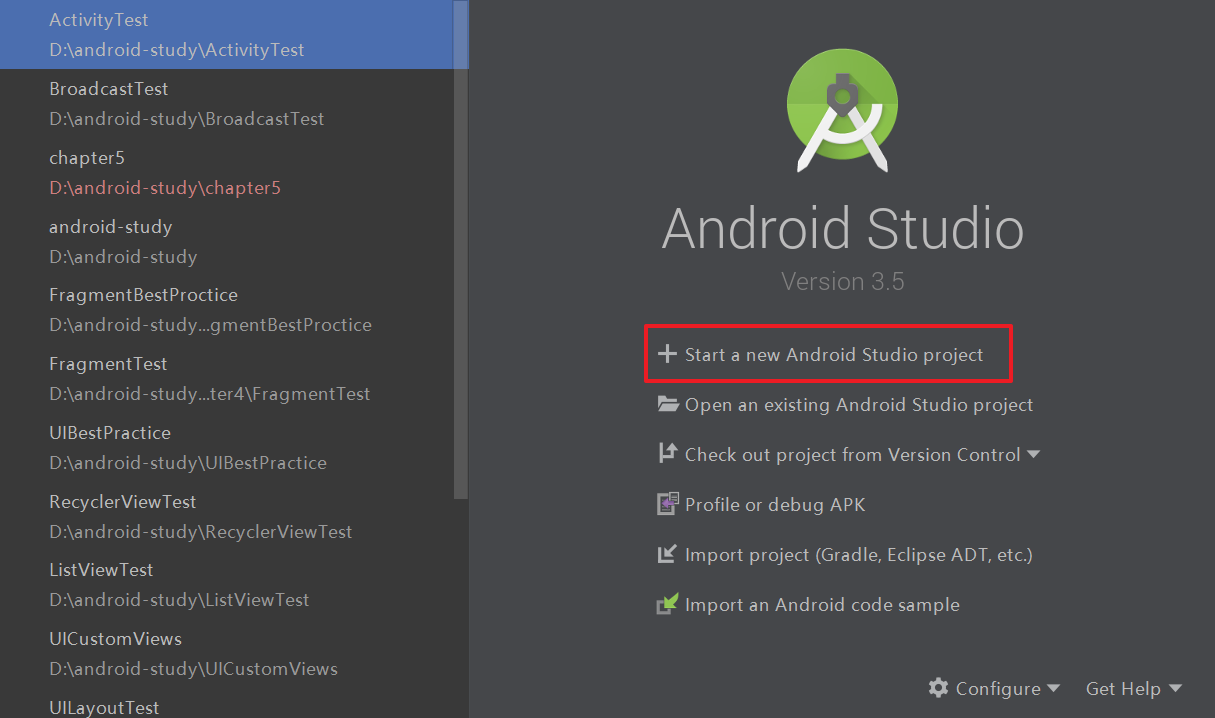1215x718 pixels.
Task: Click the Android Studio title text
Action: click(x=842, y=228)
